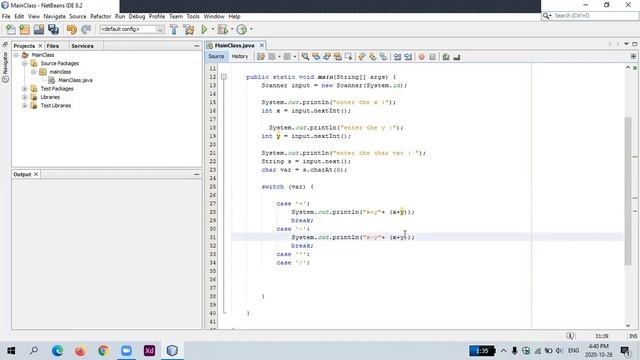Collapse the main method code fold

[224, 77]
